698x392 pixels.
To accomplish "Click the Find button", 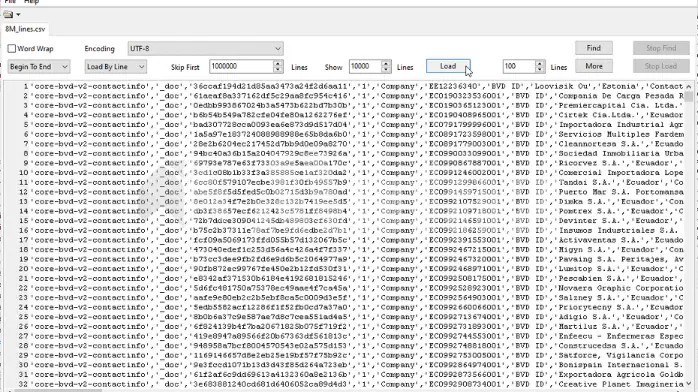I will pyautogui.click(x=594, y=48).
